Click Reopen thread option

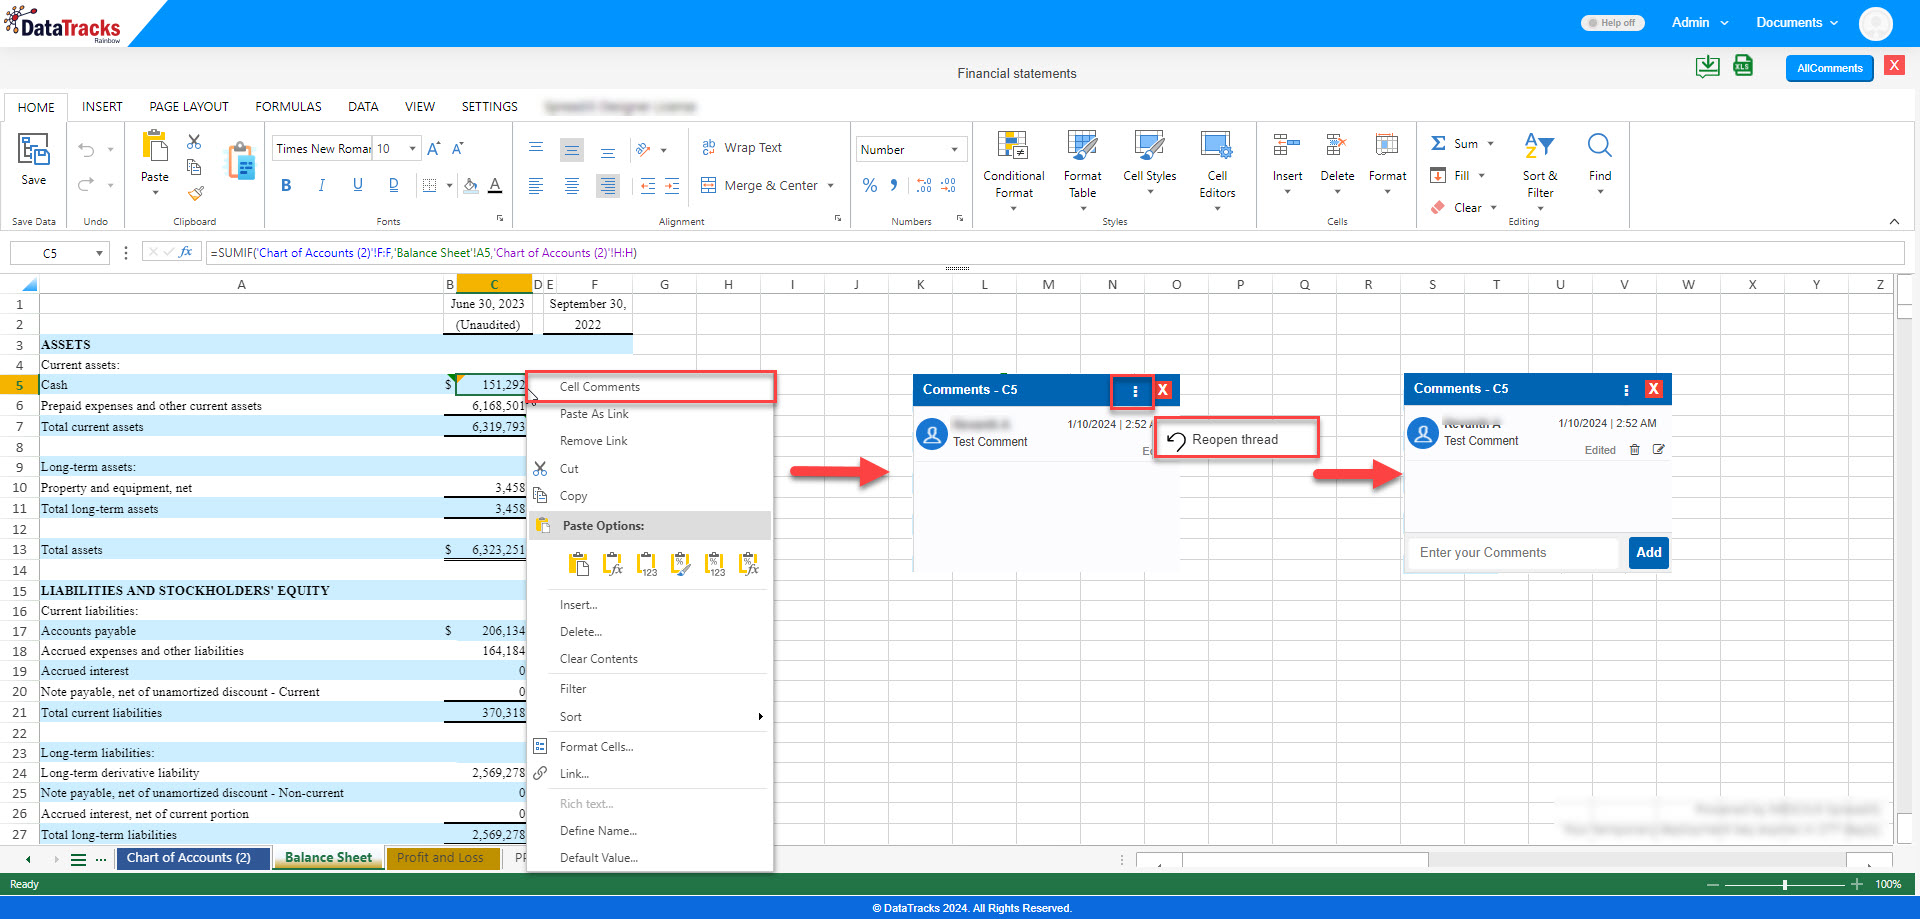[1236, 440]
